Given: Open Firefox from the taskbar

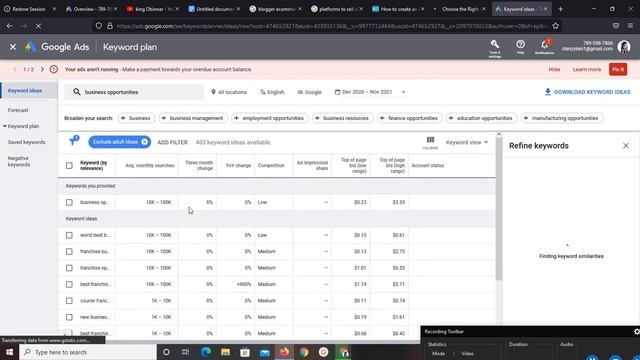Looking at the screenshot, I should 284,352.
